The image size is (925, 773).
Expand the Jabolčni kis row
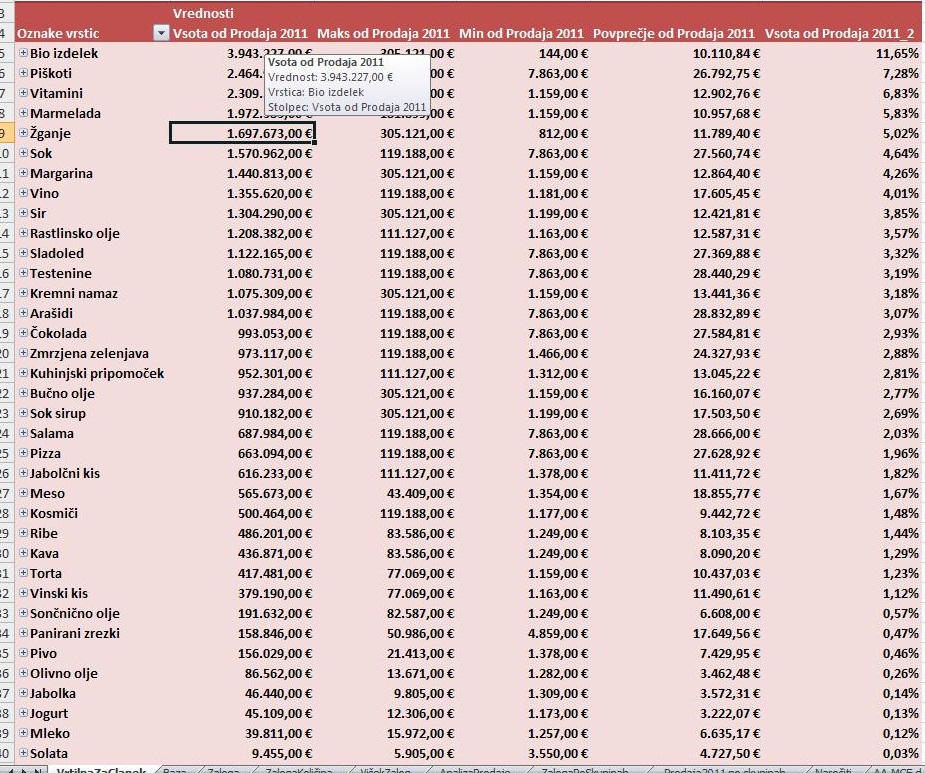23,473
